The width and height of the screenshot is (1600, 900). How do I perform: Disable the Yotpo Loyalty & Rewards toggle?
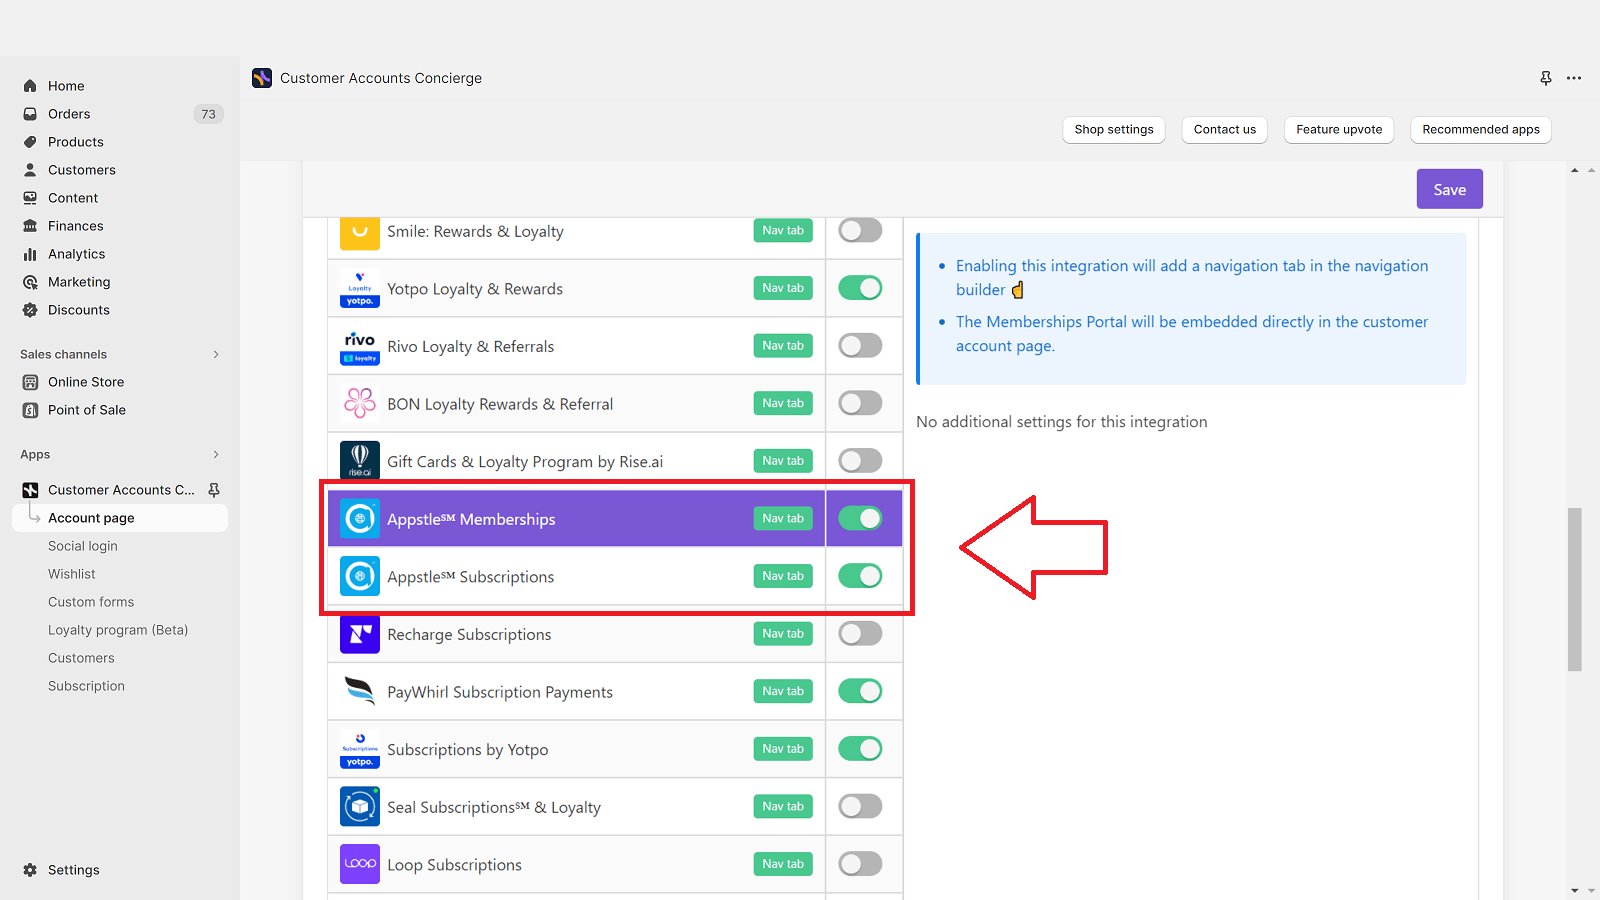[860, 288]
